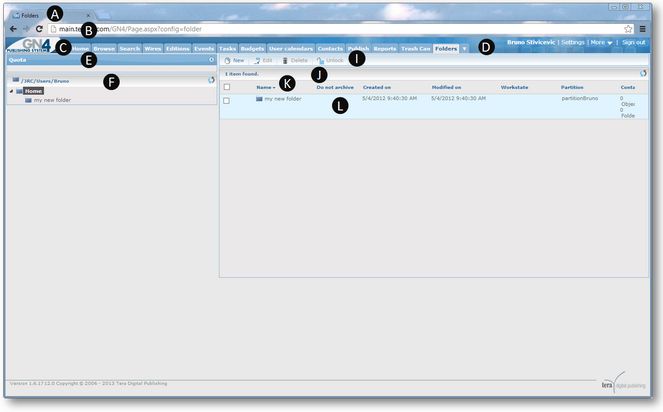Click the New folder button

(234, 61)
